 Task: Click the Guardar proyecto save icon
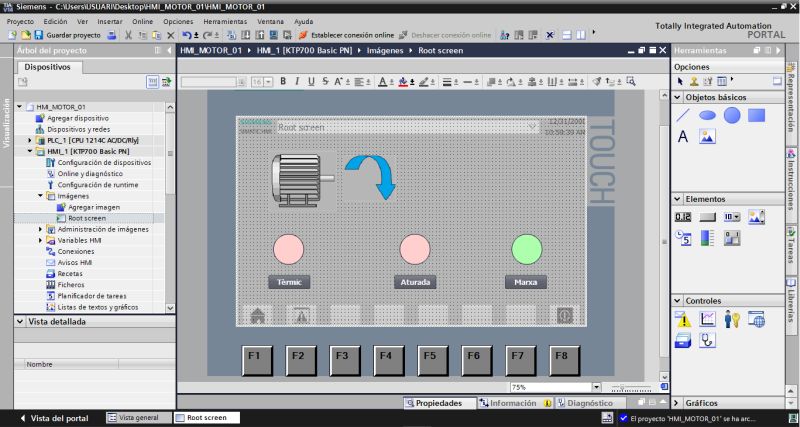pyautogui.click(x=39, y=34)
